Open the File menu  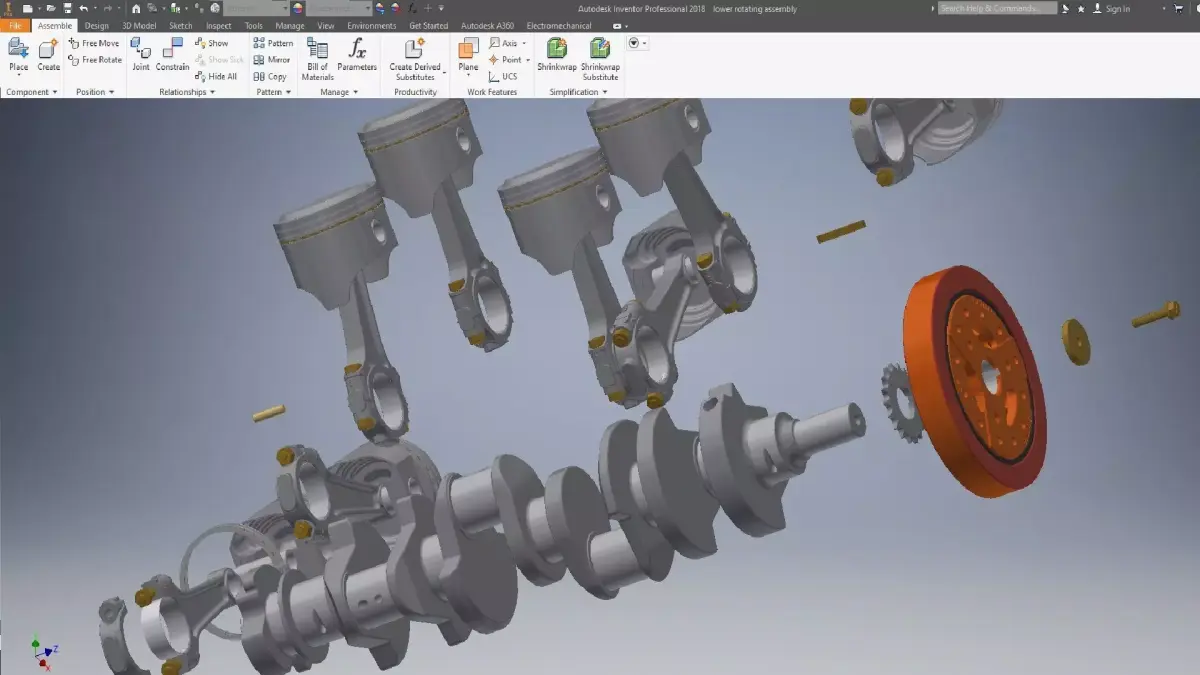pyautogui.click(x=15, y=25)
